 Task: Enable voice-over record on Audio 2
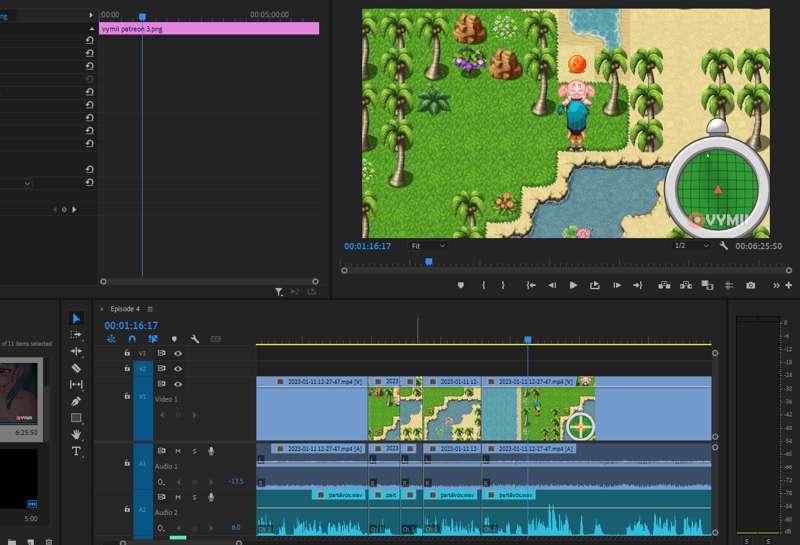(211, 497)
